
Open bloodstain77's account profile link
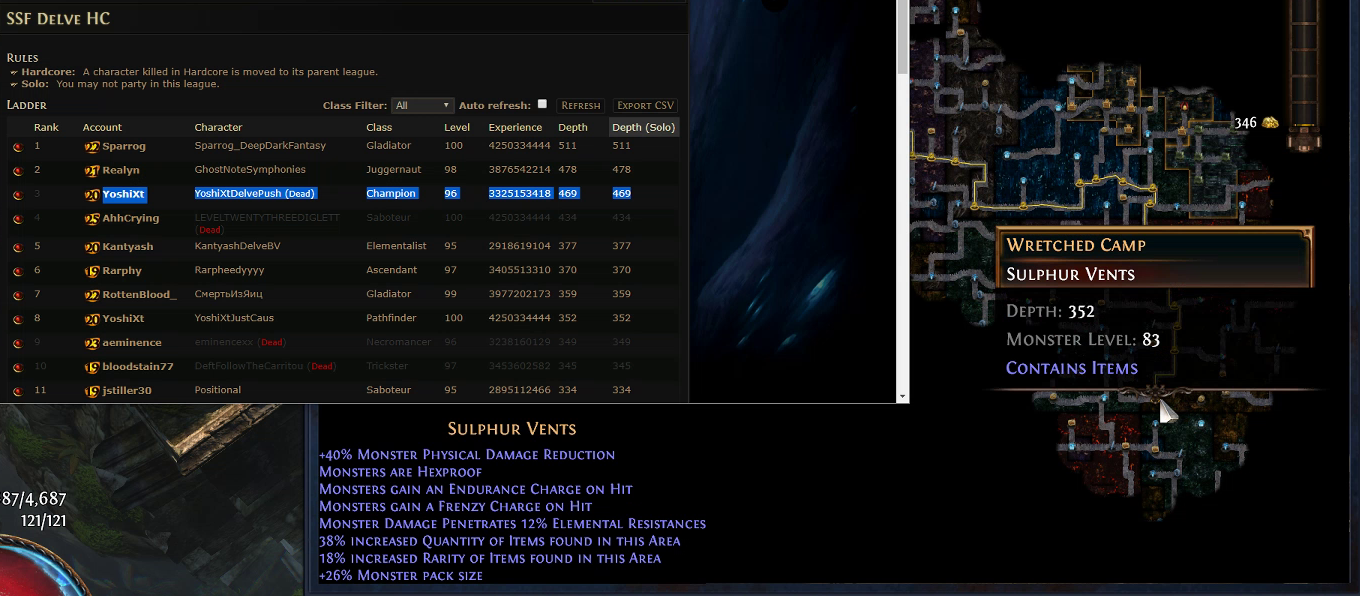coord(138,366)
